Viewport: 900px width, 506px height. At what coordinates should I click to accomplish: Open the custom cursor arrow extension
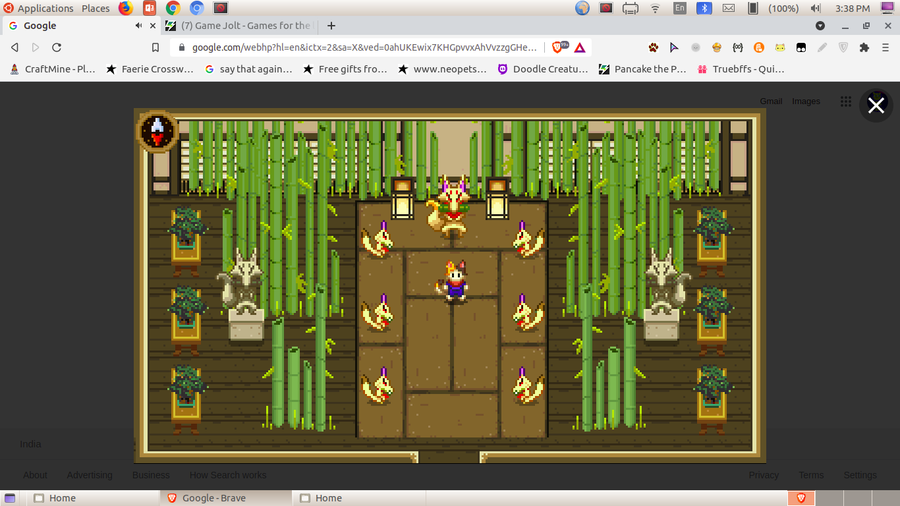(674, 48)
